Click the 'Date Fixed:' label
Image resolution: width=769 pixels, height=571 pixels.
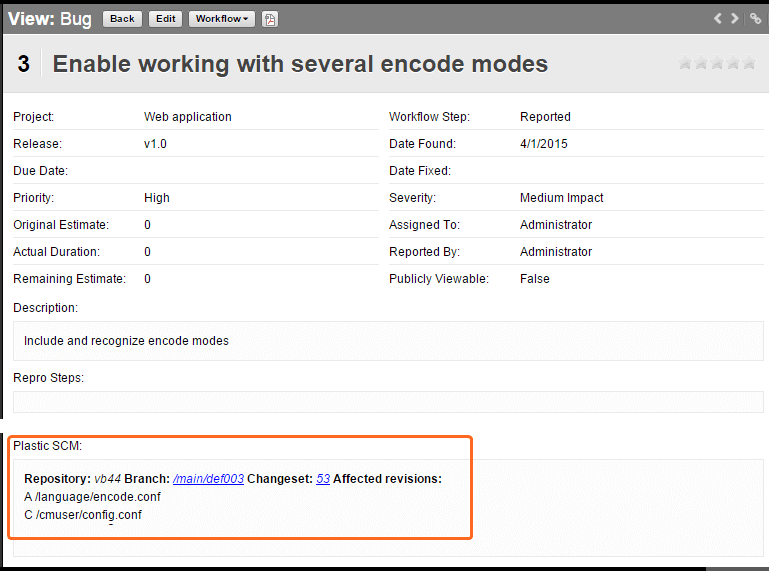click(420, 171)
